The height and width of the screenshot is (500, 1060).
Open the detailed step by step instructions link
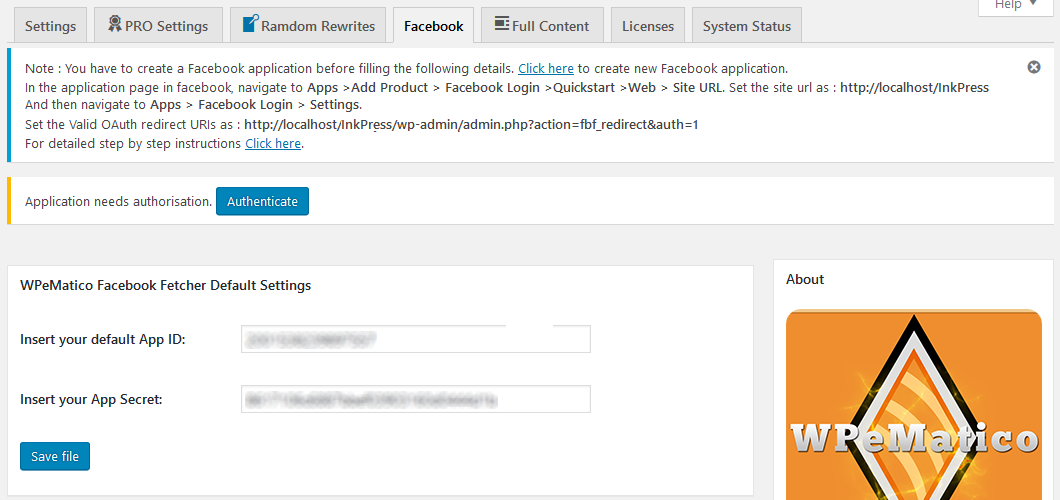(273, 143)
